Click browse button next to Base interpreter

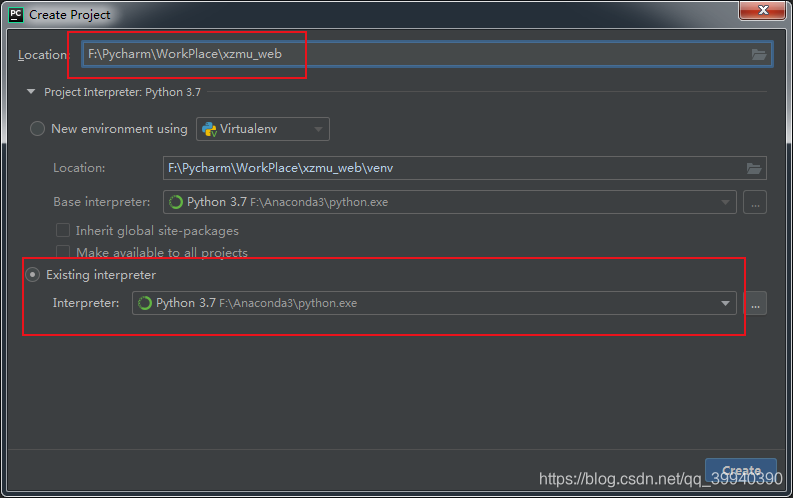(755, 202)
